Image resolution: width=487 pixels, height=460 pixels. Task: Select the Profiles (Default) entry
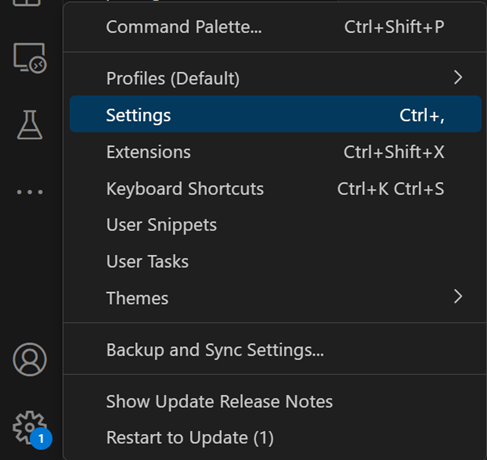(275, 78)
